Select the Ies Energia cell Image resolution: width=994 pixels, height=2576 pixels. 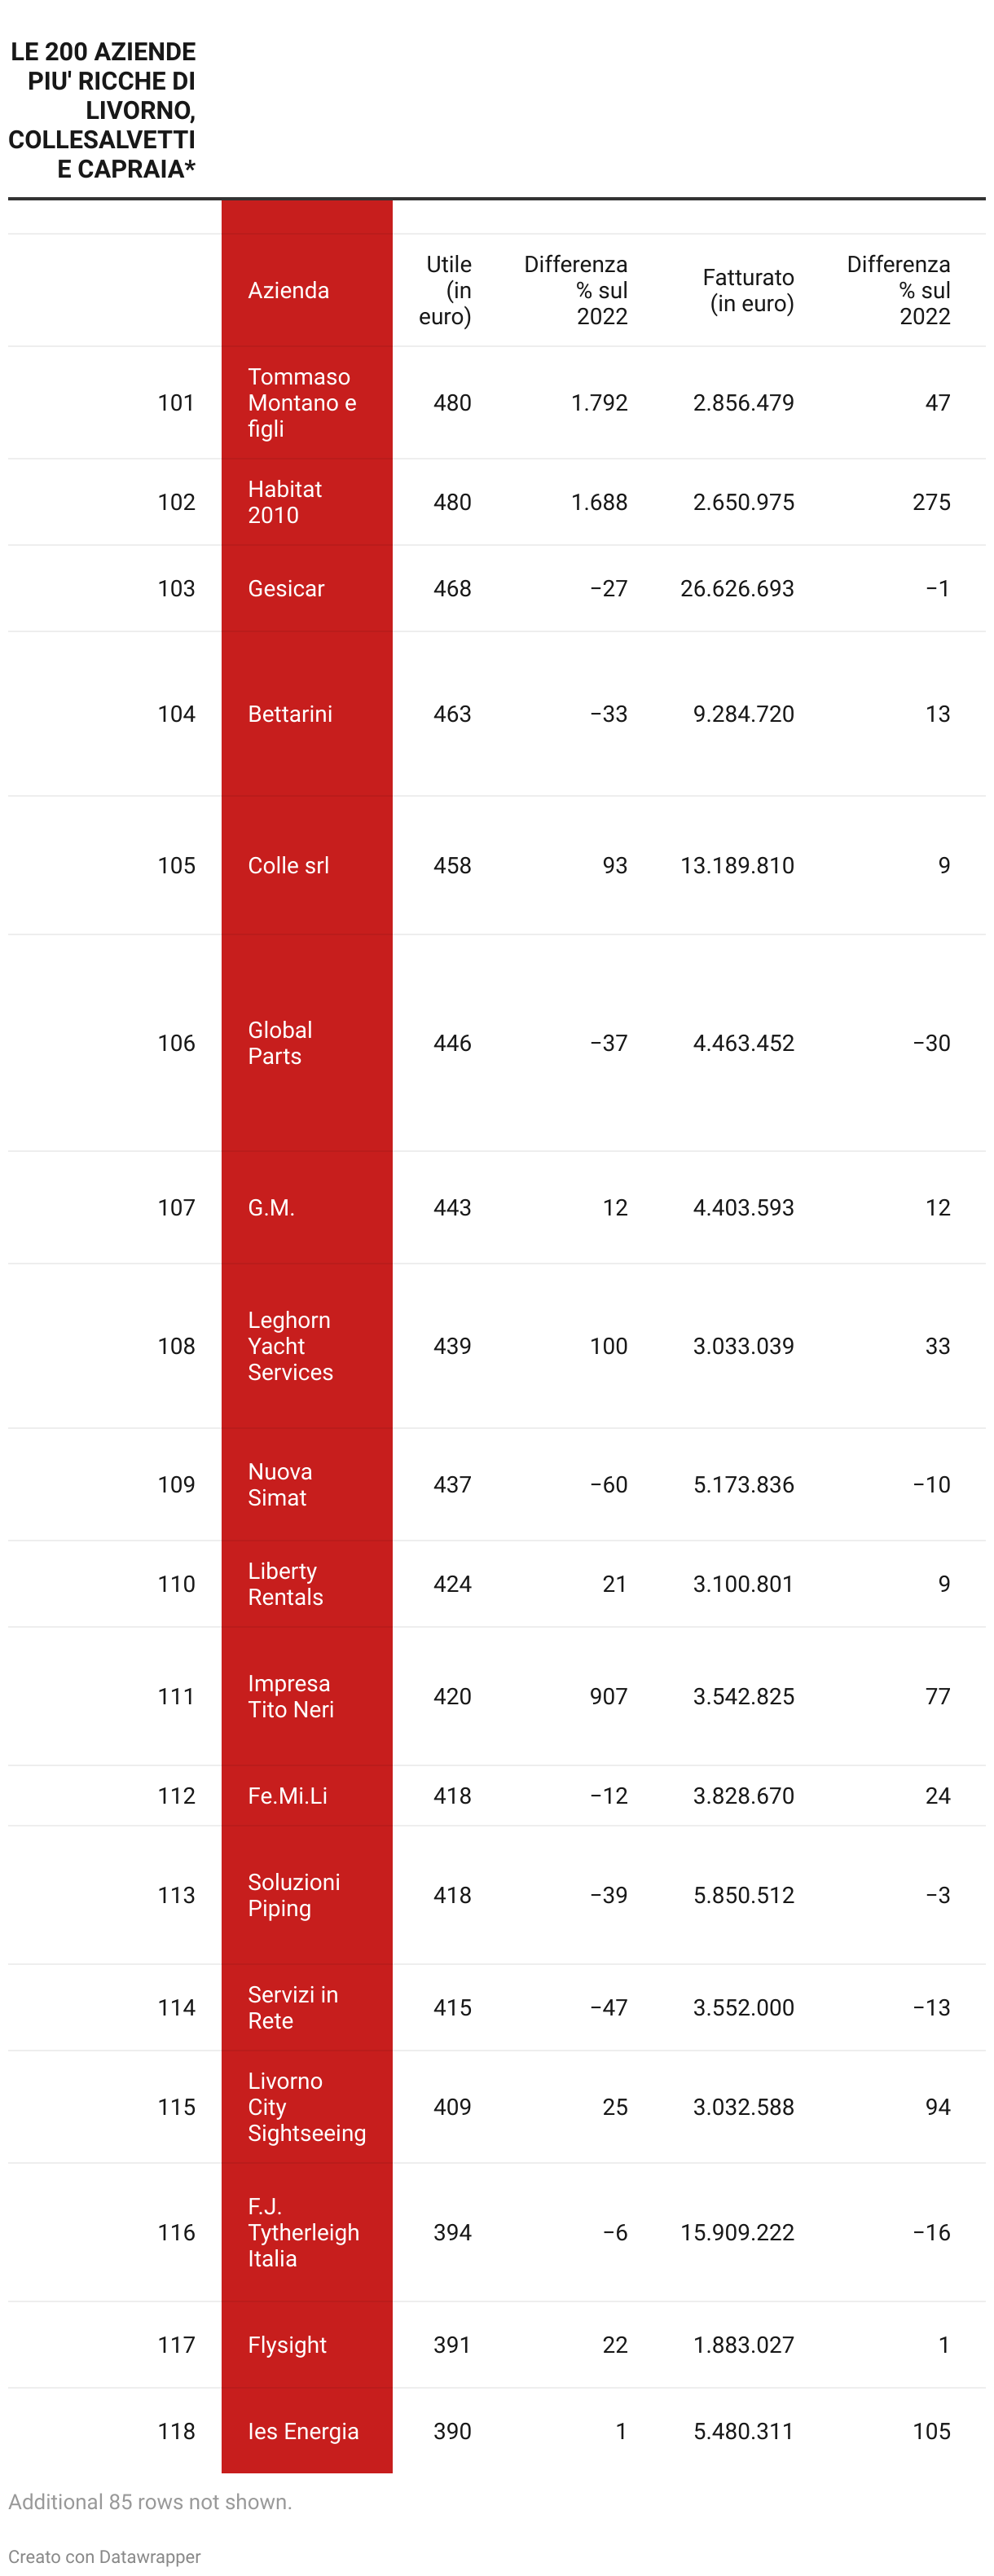307,2431
